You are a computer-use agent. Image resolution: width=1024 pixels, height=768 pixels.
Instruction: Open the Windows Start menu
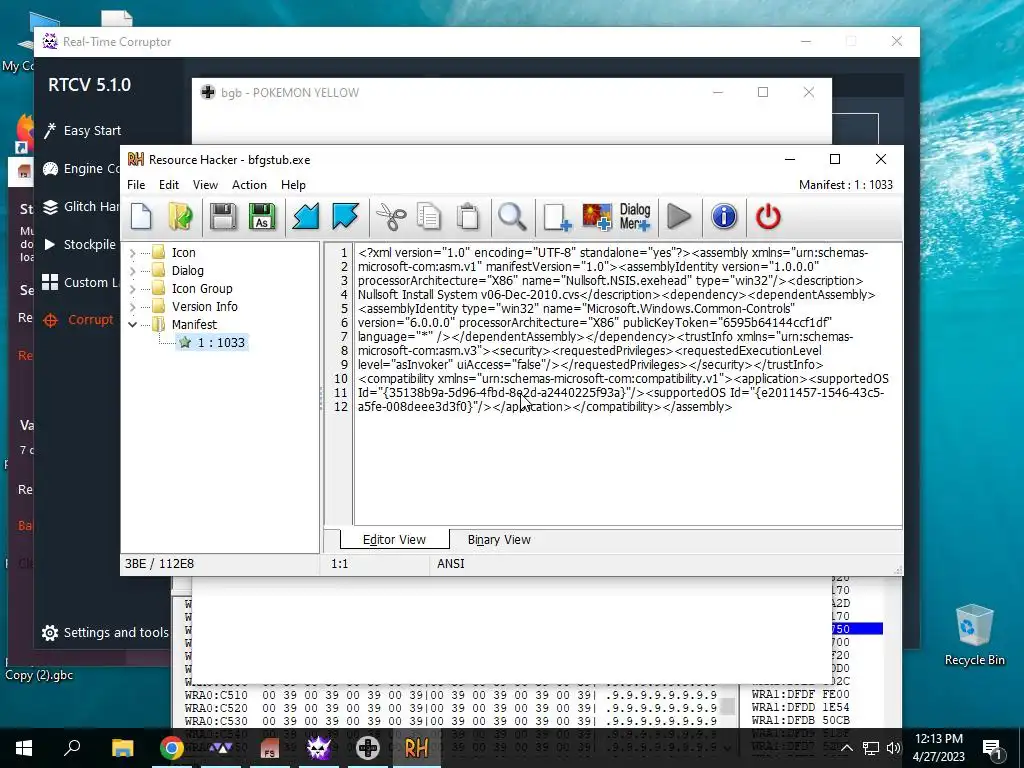(24, 747)
